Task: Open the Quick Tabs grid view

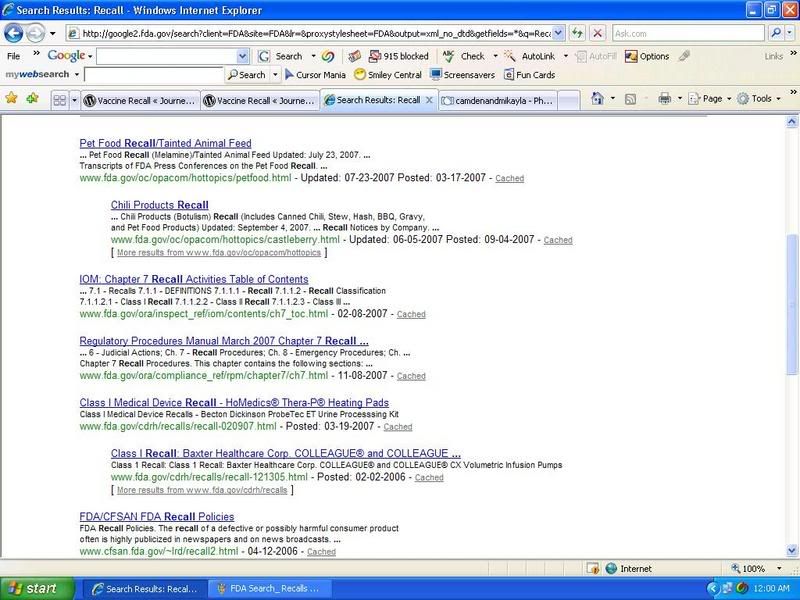Action: (x=60, y=100)
